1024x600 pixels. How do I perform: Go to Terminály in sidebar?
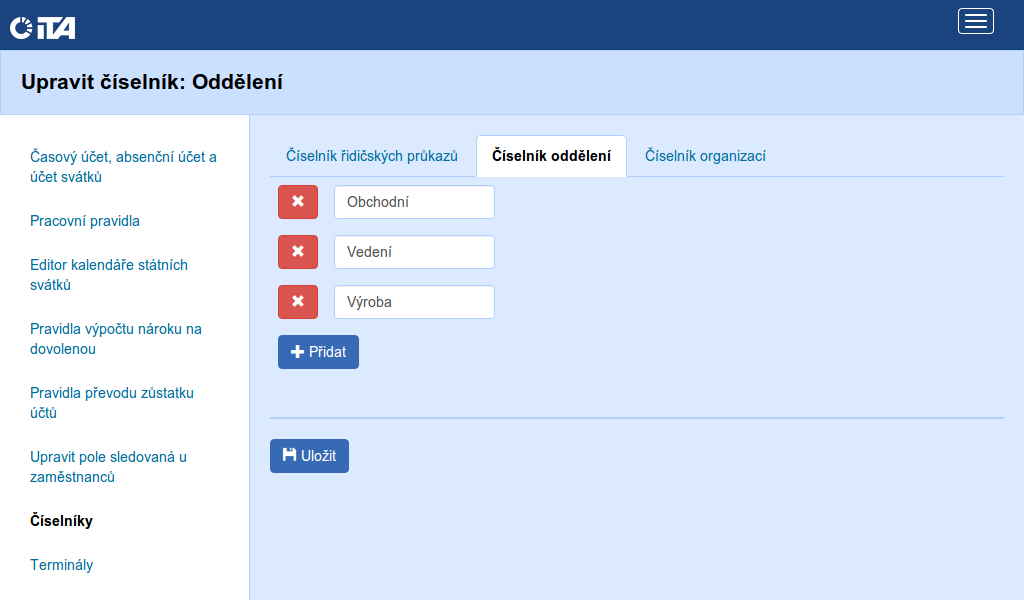click(x=62, y=565)
